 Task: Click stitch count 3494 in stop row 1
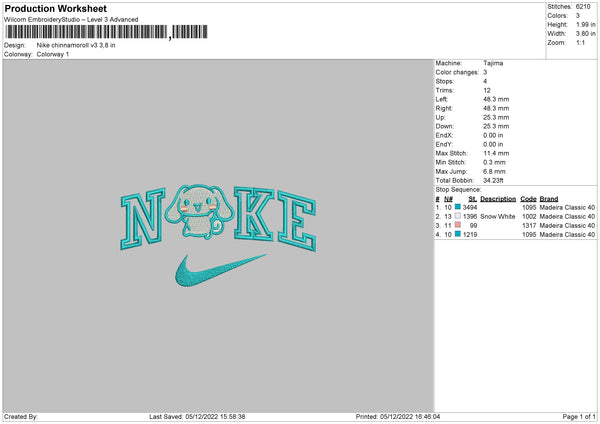(470, 207)
